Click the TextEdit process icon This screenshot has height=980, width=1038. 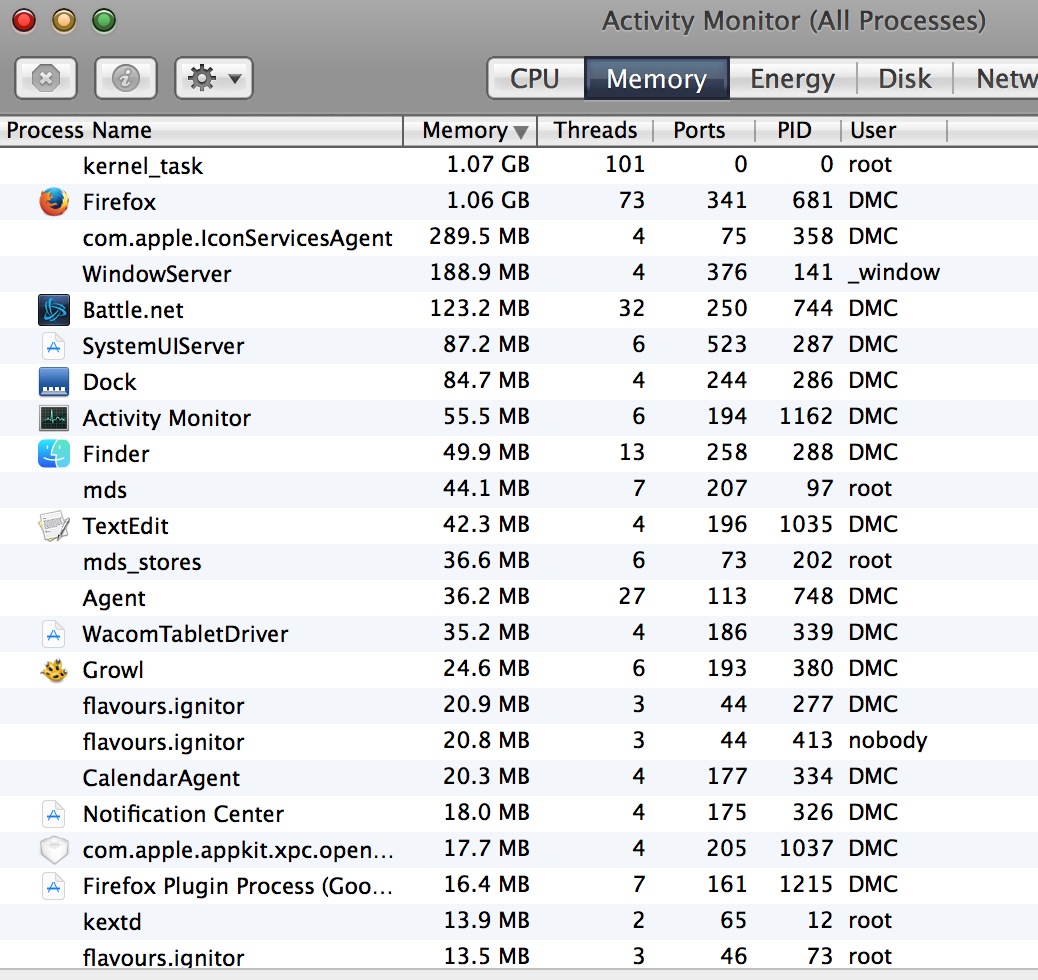tap(53, 526)
